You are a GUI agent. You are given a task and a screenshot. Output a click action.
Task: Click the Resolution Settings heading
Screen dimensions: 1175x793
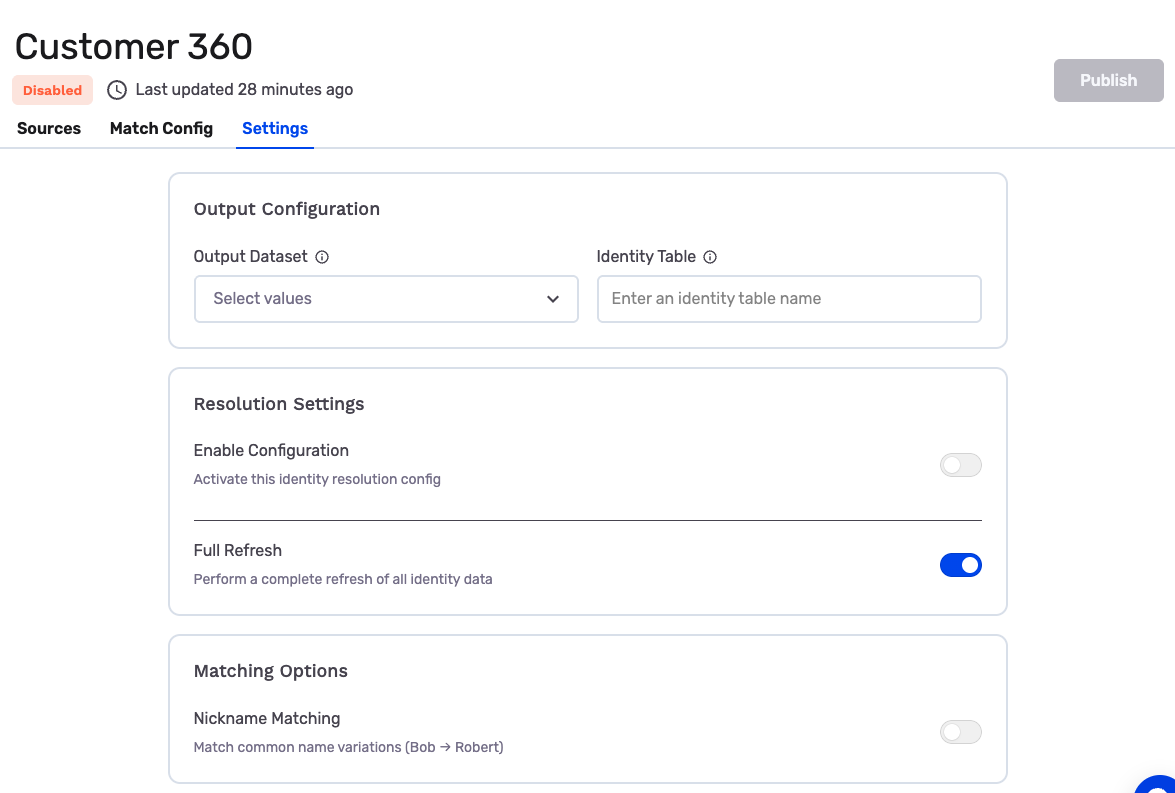pyautogui.click(x=279, y=404)
